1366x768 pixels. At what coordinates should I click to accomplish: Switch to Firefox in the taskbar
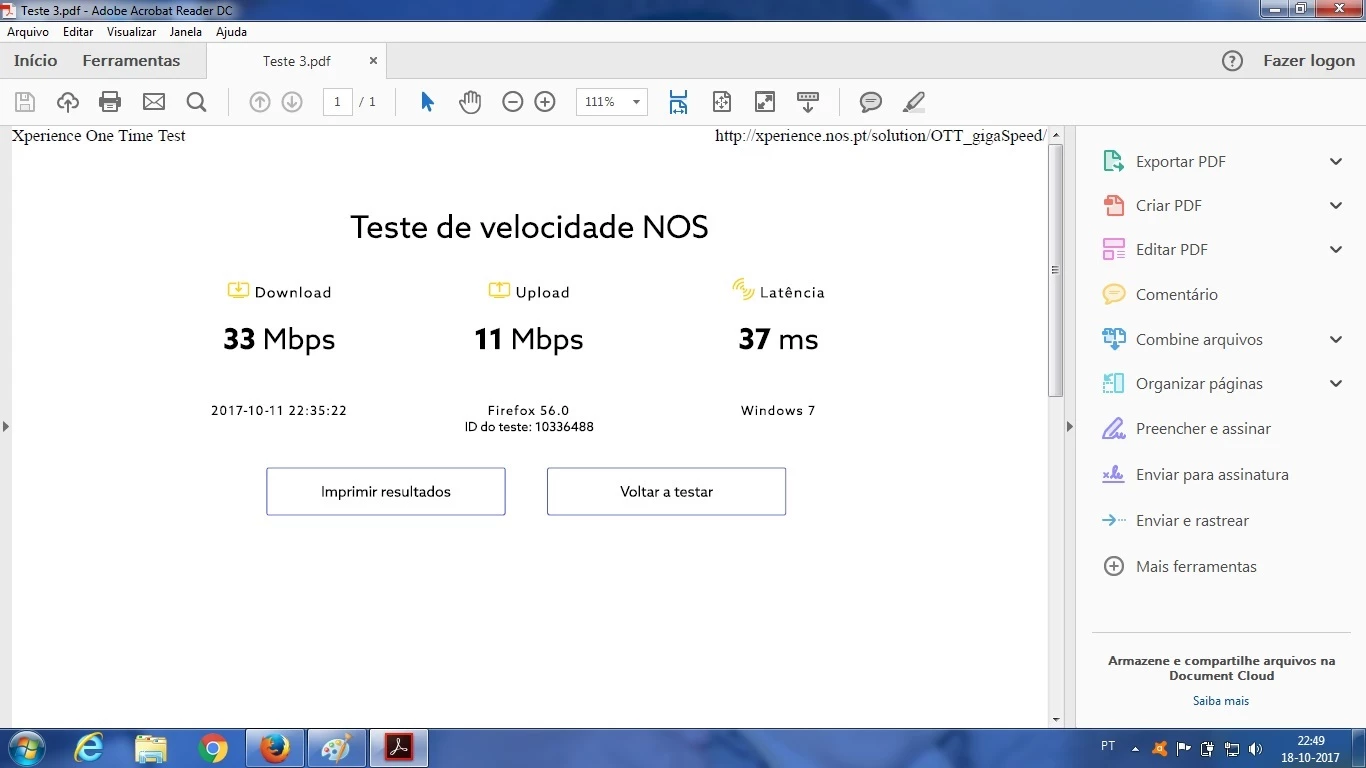point(274,748)
